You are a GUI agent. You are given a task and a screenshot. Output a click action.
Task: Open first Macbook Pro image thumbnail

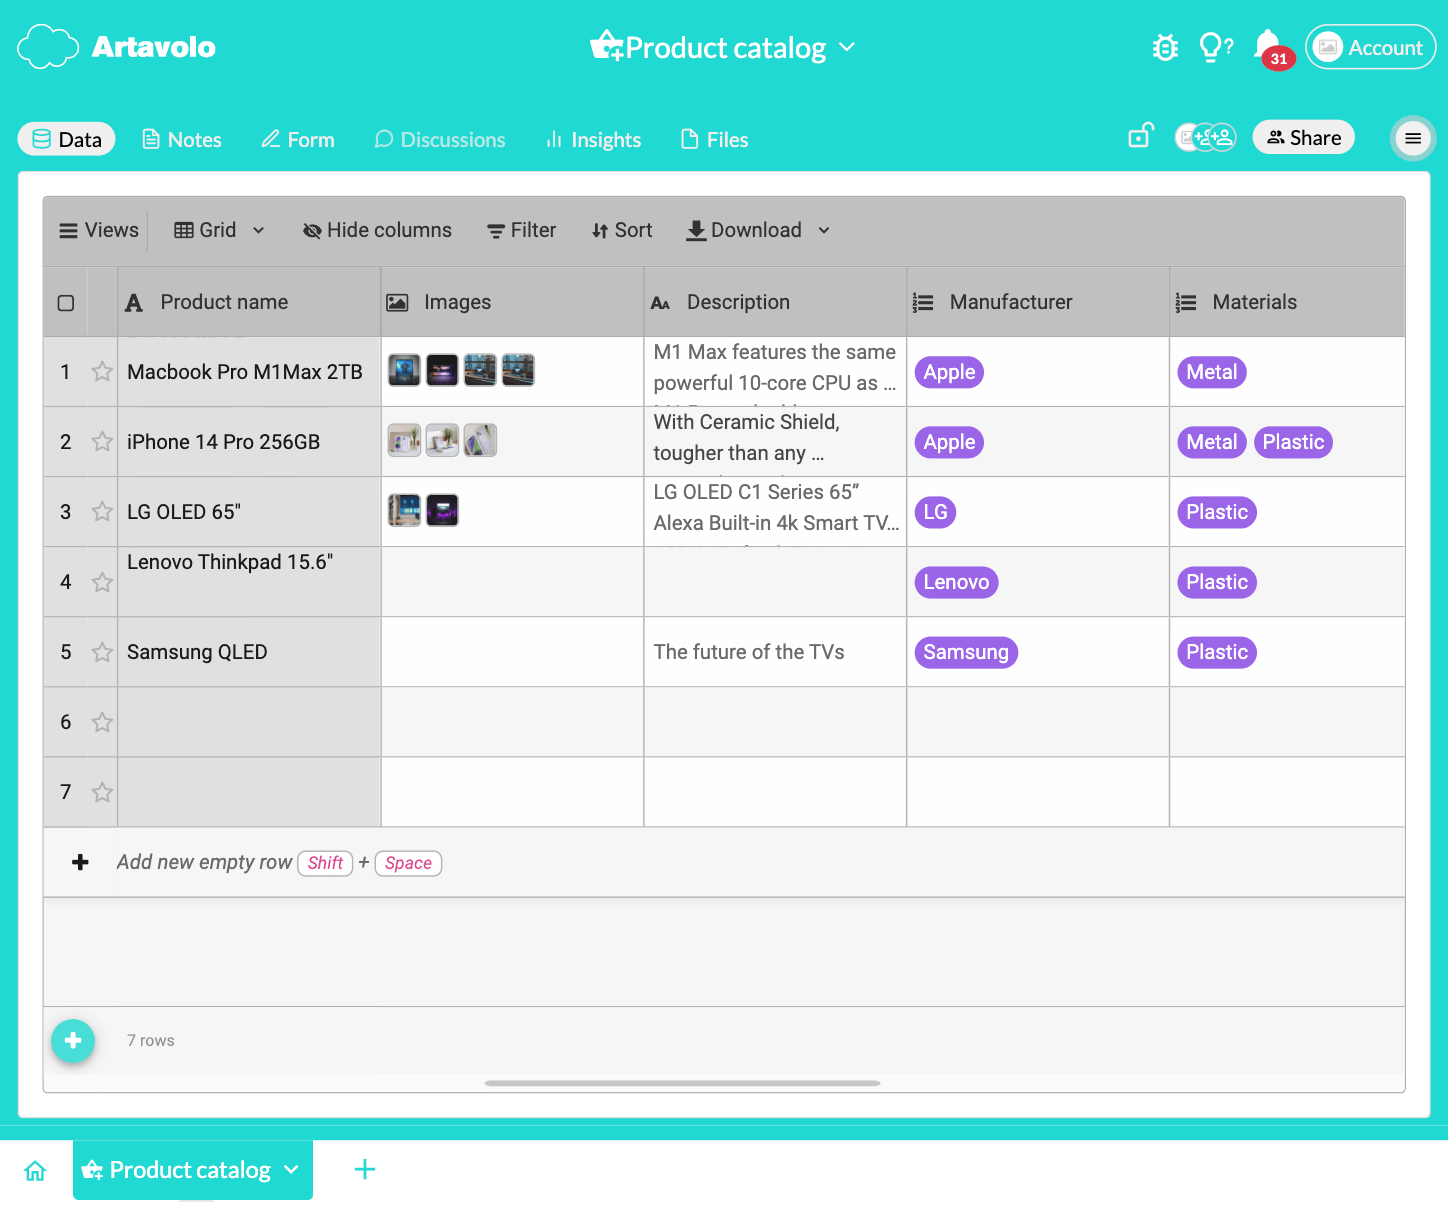tap(404, 370)
